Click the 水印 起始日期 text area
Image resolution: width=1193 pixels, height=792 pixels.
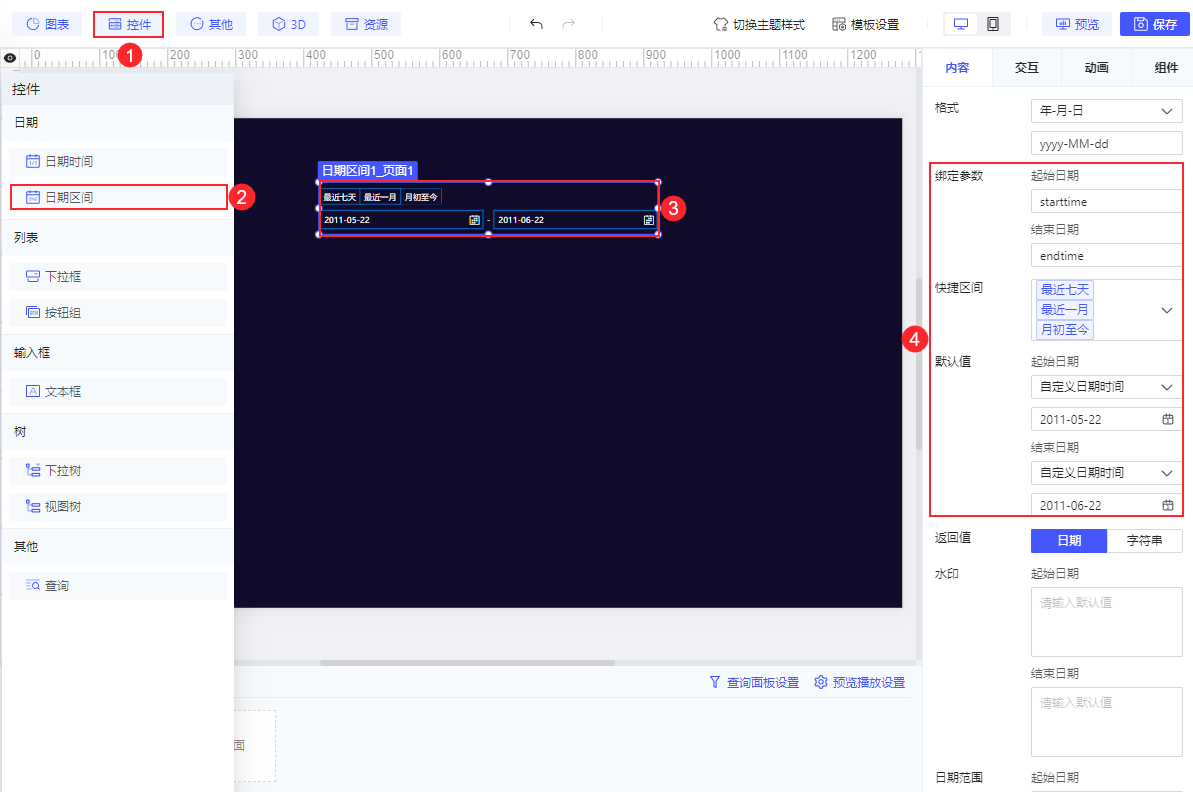click(x=1106, y=622)
